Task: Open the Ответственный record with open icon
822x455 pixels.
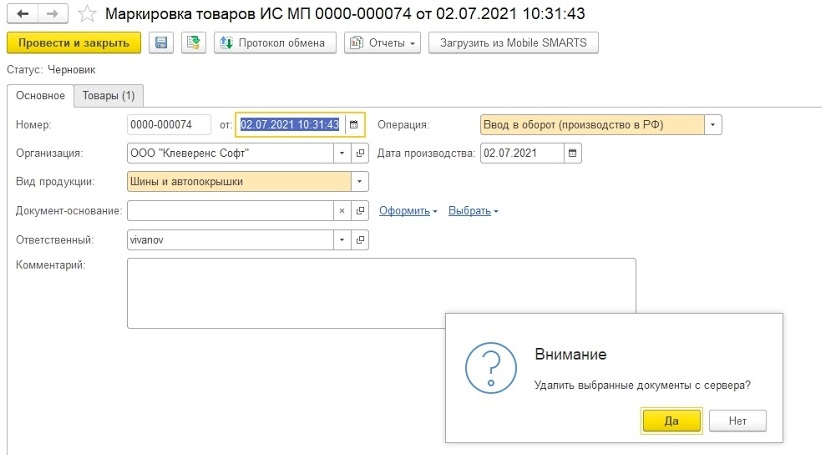Action: click(360, 240)
